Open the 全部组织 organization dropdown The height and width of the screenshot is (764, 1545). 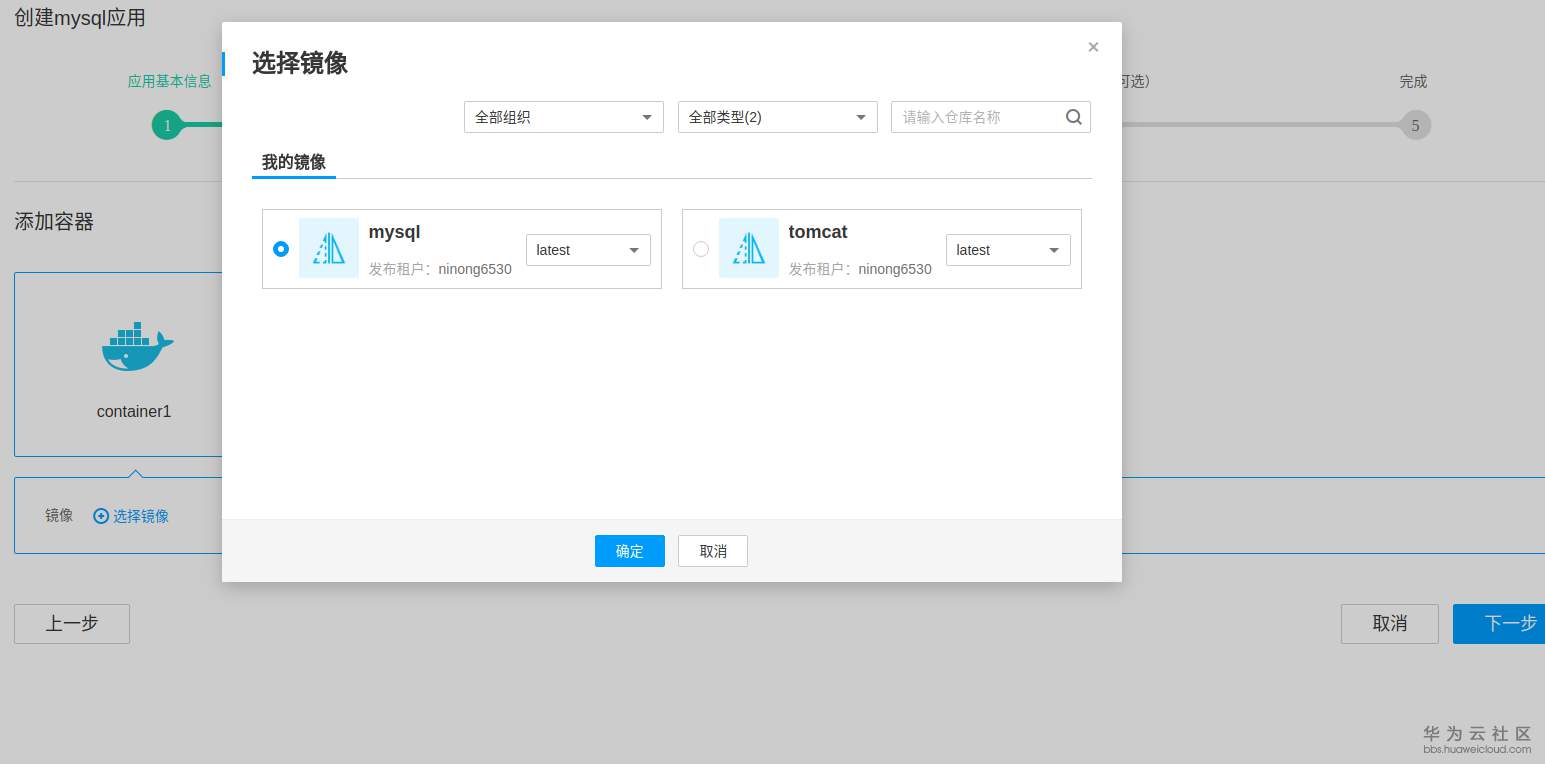click(564, 117)
